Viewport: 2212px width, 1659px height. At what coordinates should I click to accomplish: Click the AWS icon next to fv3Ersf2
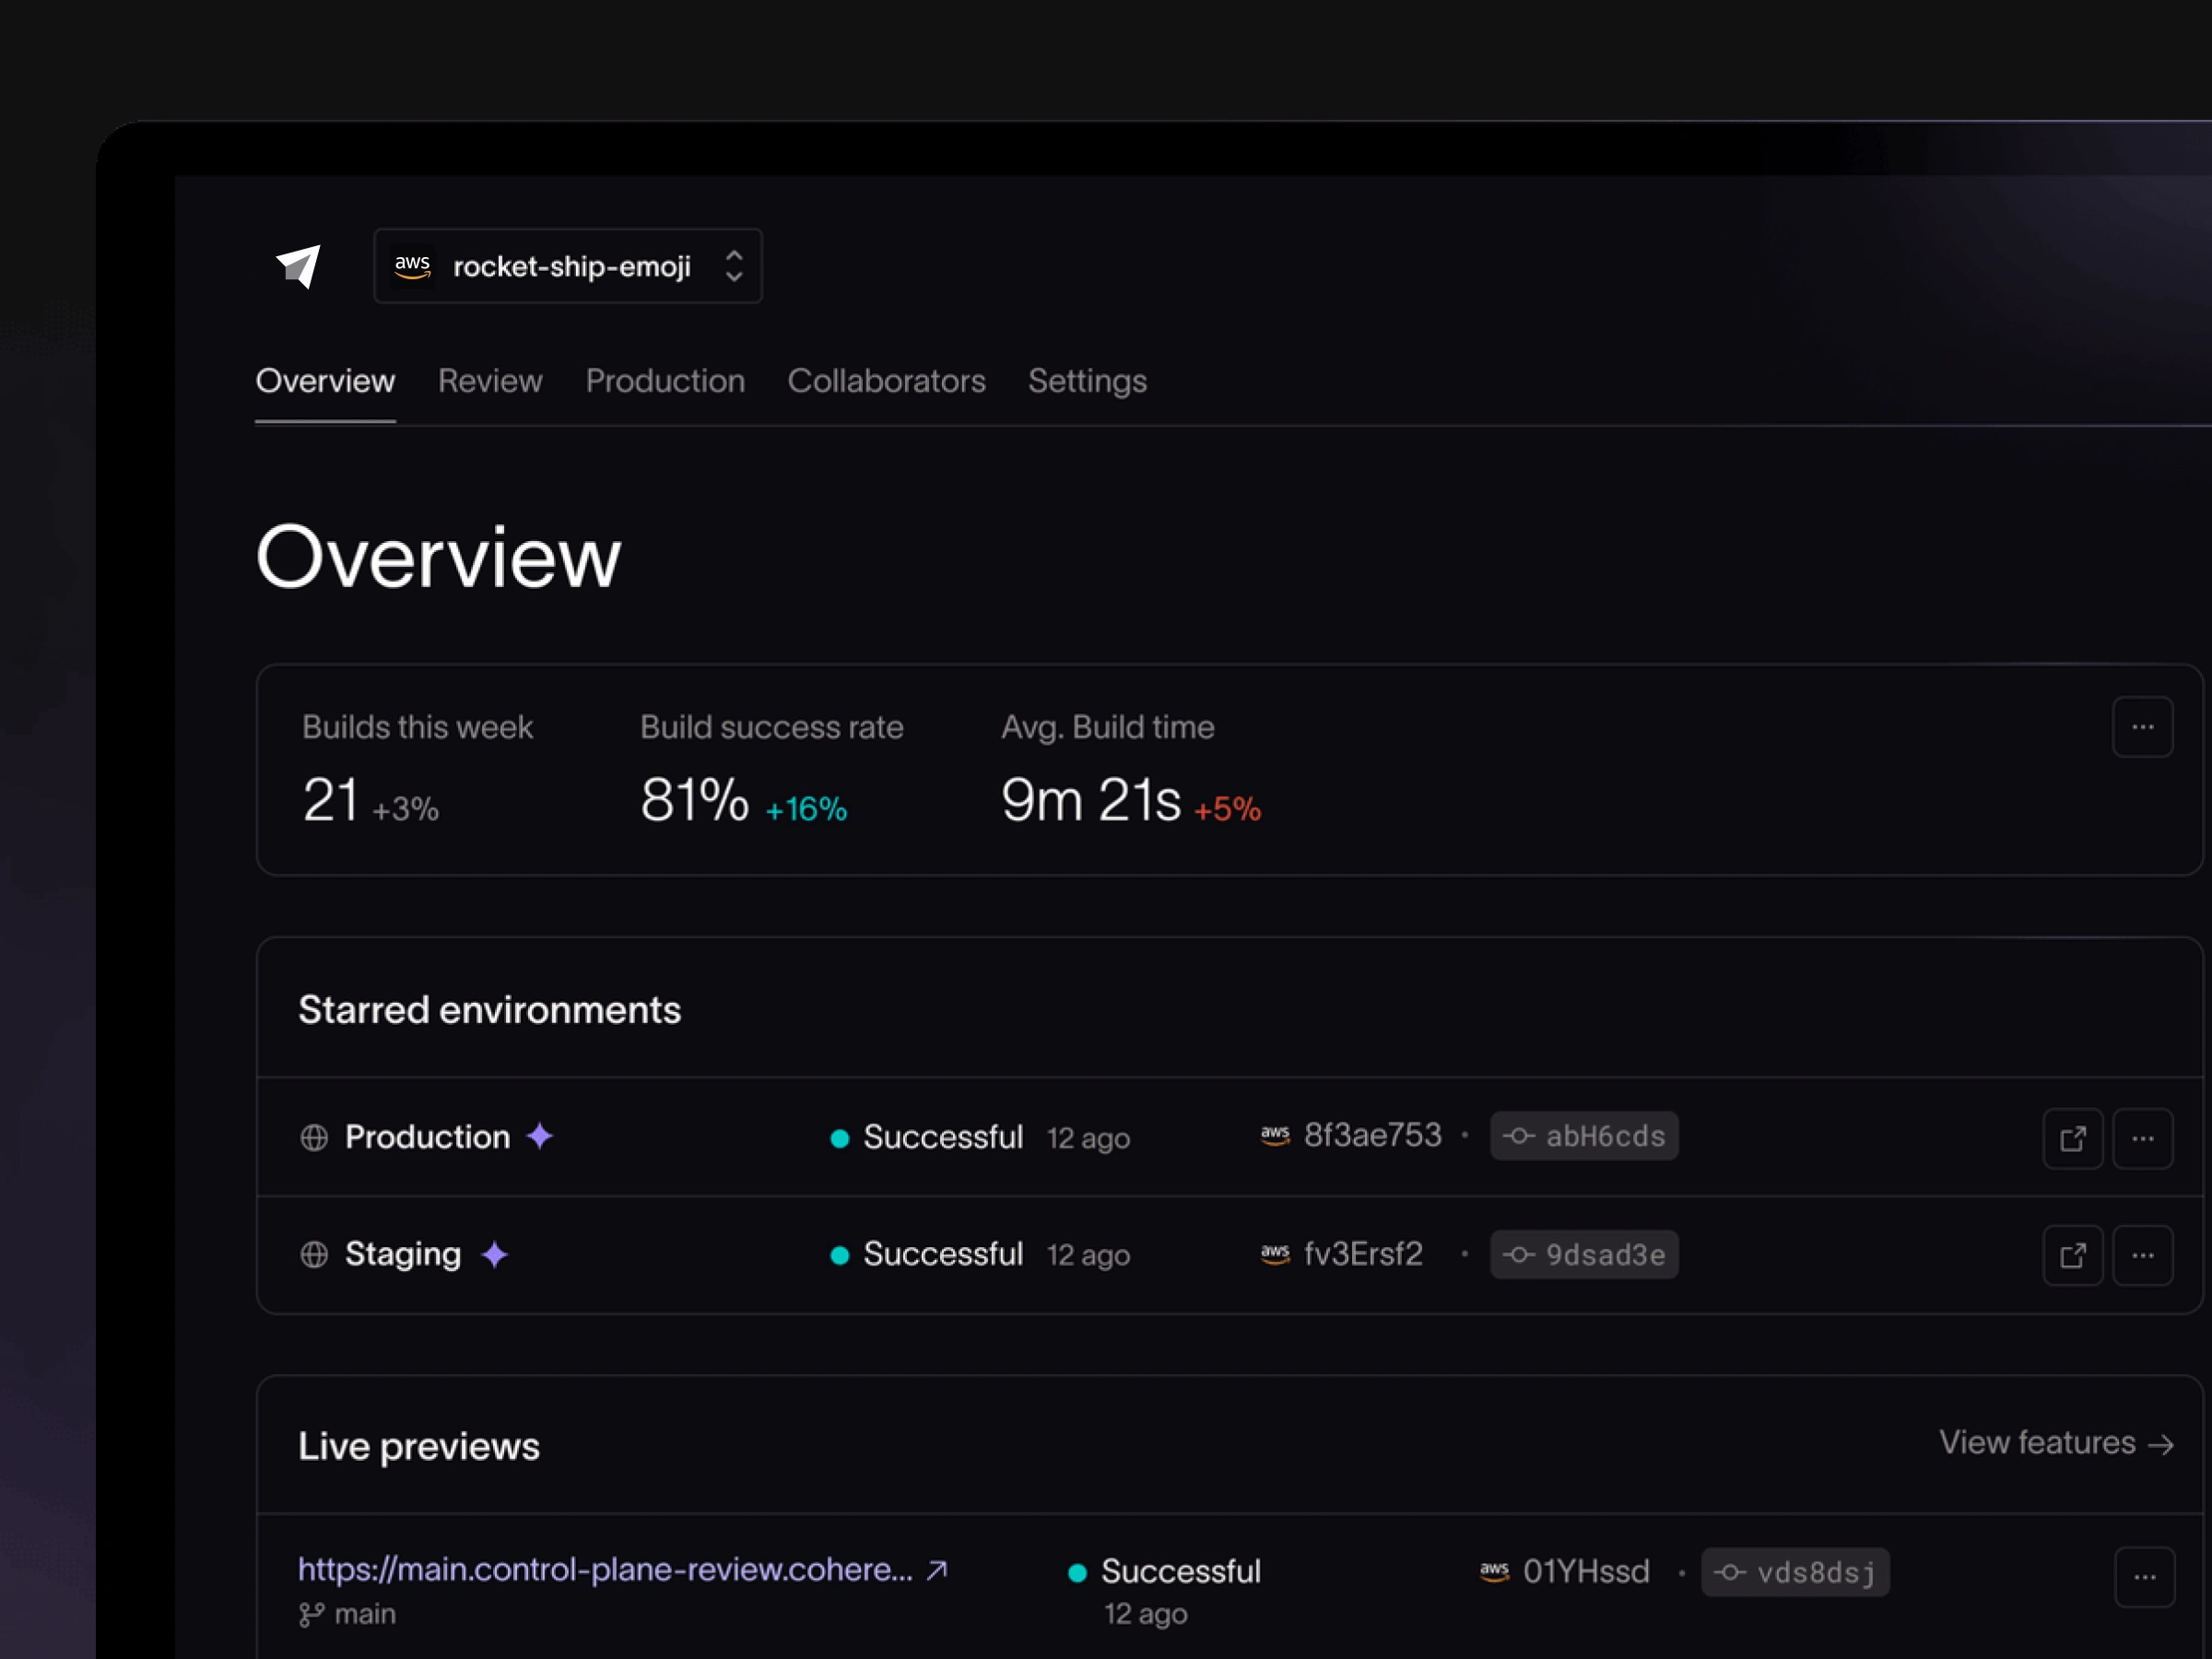pyautogui.click(x=1275, y=1254)
